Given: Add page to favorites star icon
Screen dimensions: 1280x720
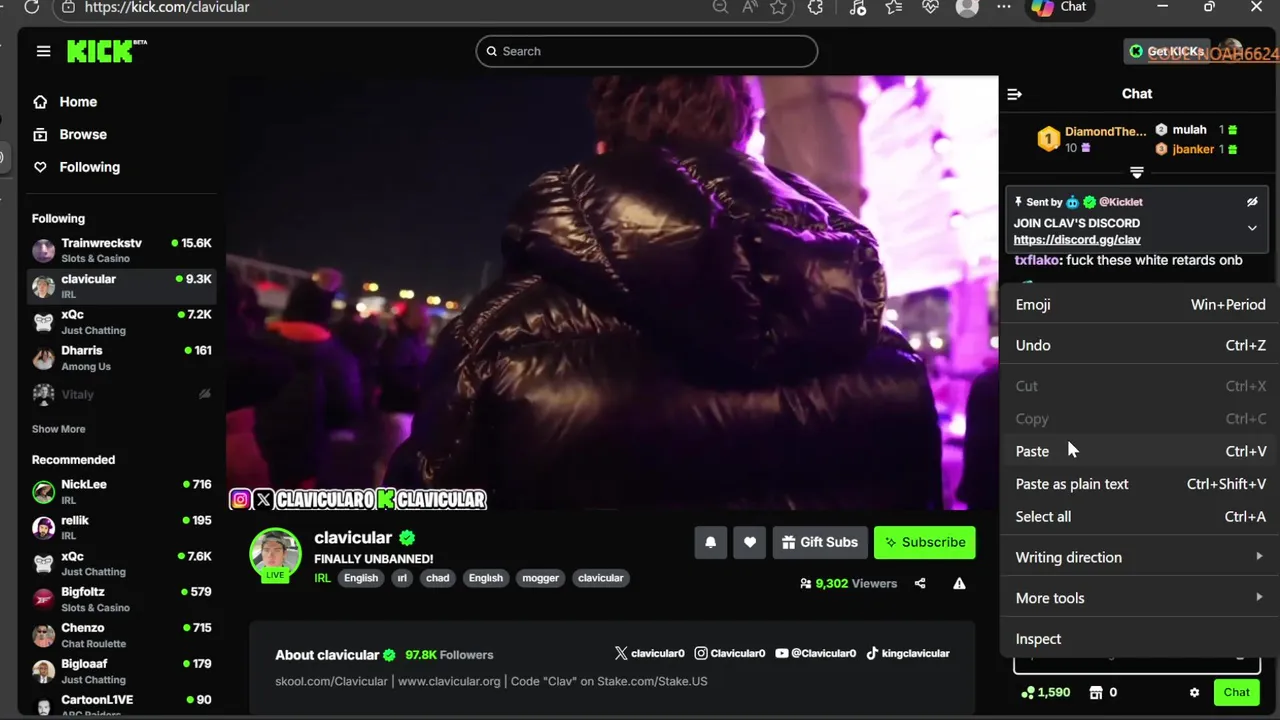Looking at the screenshot, I should (778, 7).
